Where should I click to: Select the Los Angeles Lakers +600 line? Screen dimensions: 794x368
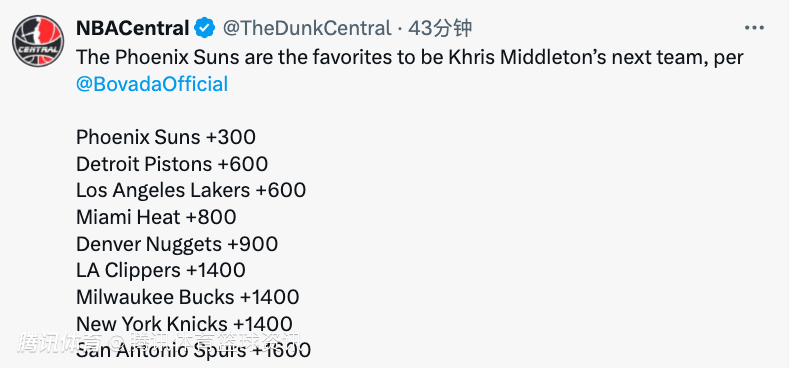coord(191,190)
